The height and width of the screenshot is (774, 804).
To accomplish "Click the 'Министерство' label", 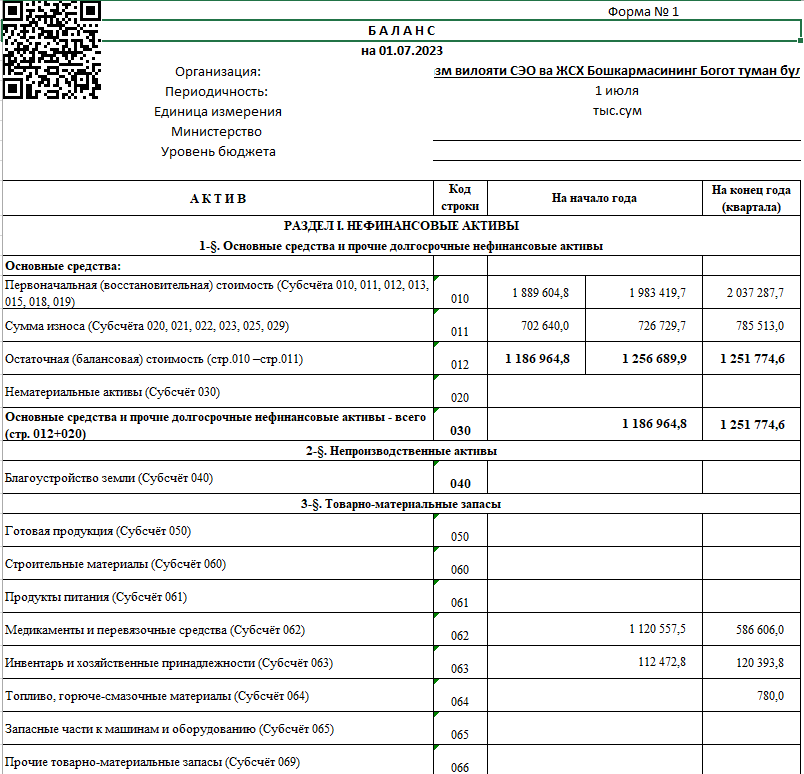I will click(x=216, y=132).
